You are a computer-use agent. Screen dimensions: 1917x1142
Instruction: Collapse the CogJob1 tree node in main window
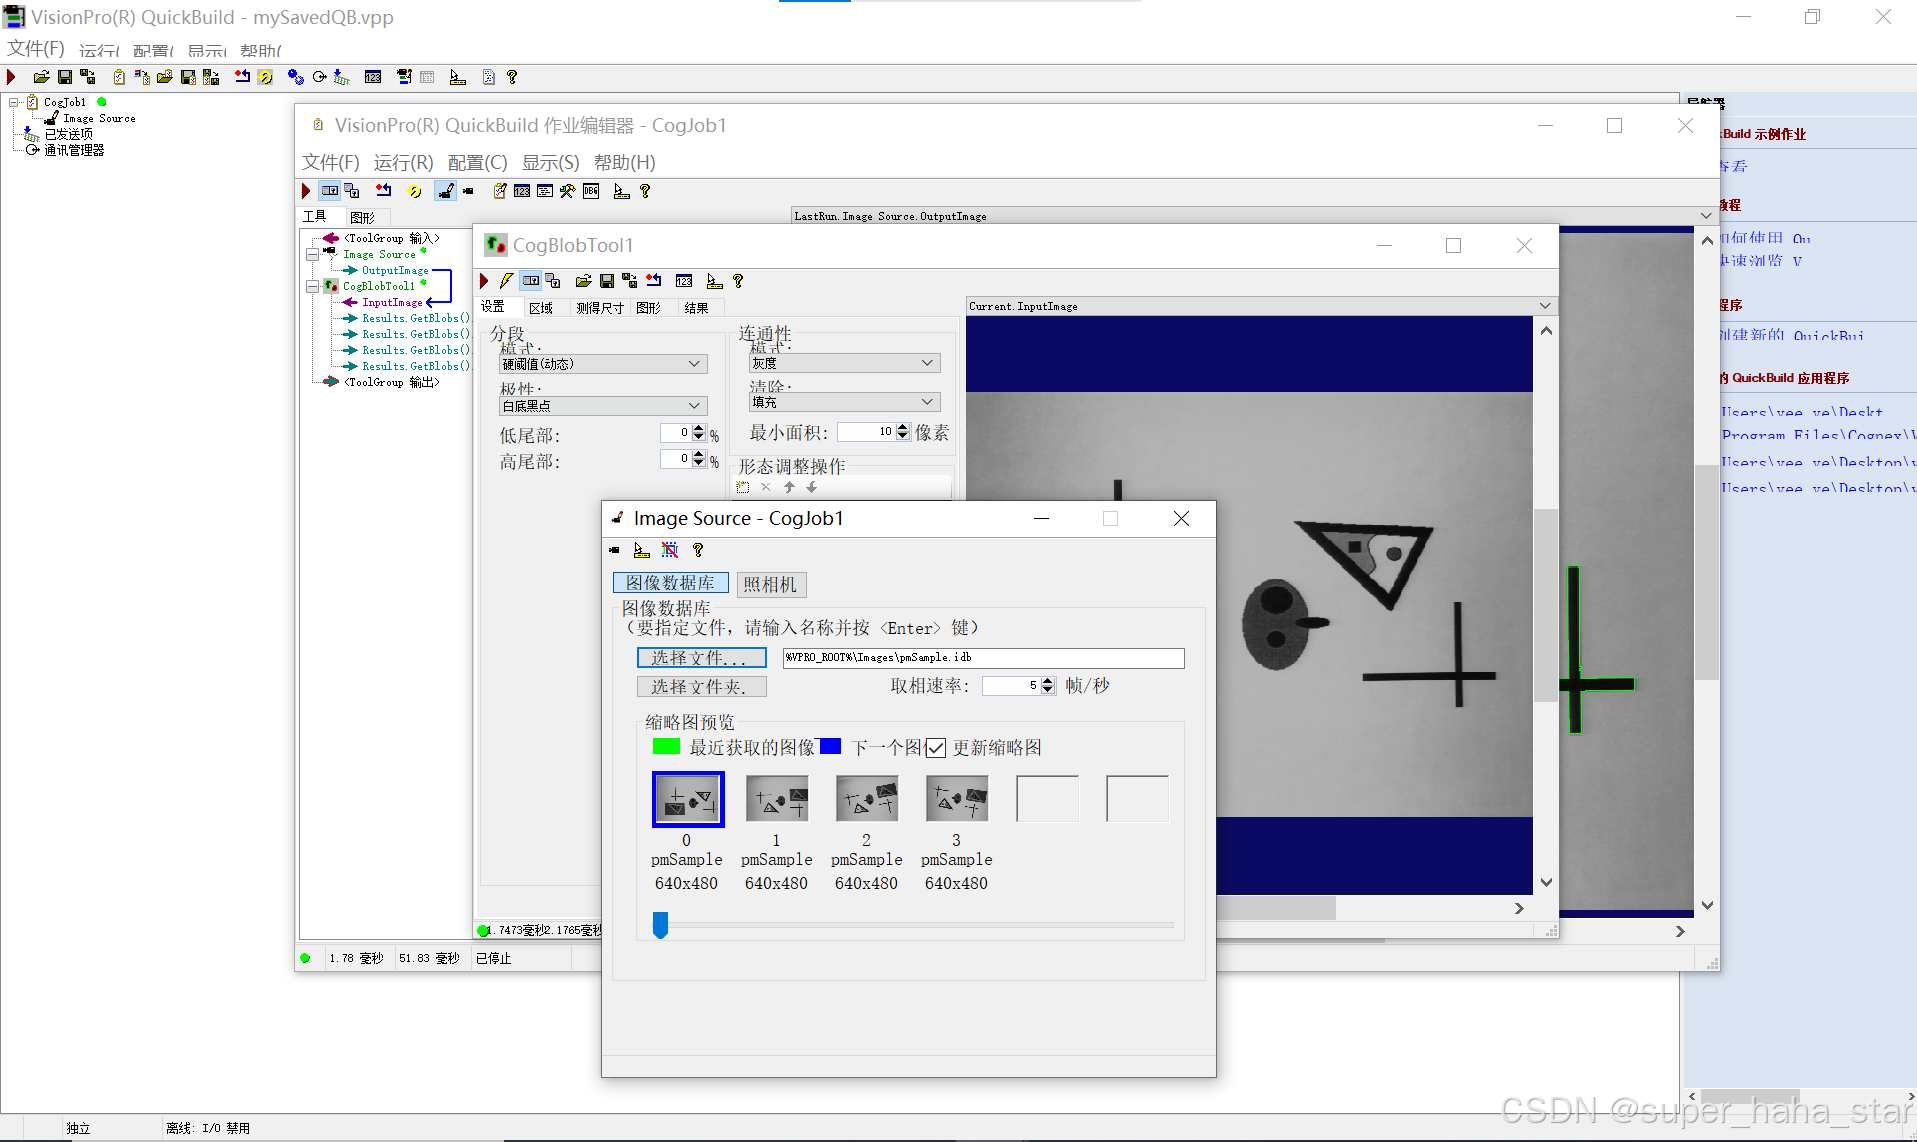(x=14, y=102)
